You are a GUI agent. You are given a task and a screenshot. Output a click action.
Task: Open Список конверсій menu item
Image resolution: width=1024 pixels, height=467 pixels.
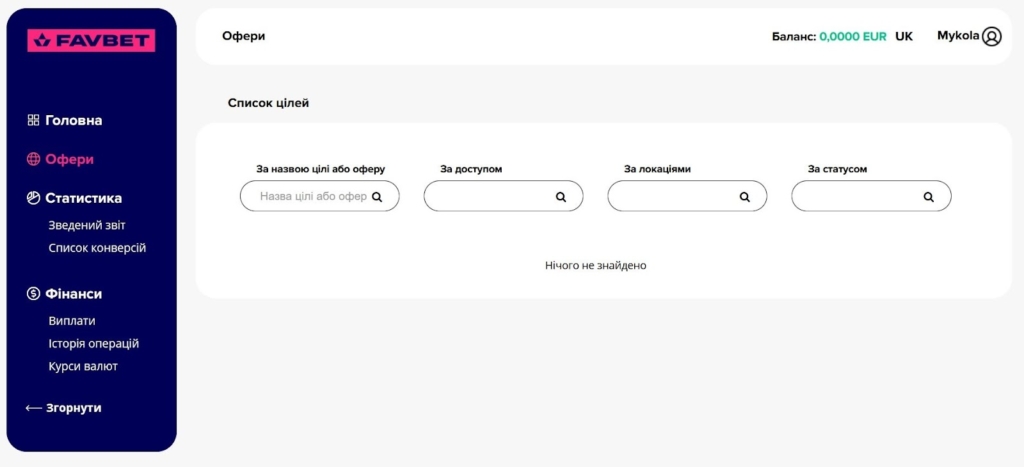click(x=97, y=248)
